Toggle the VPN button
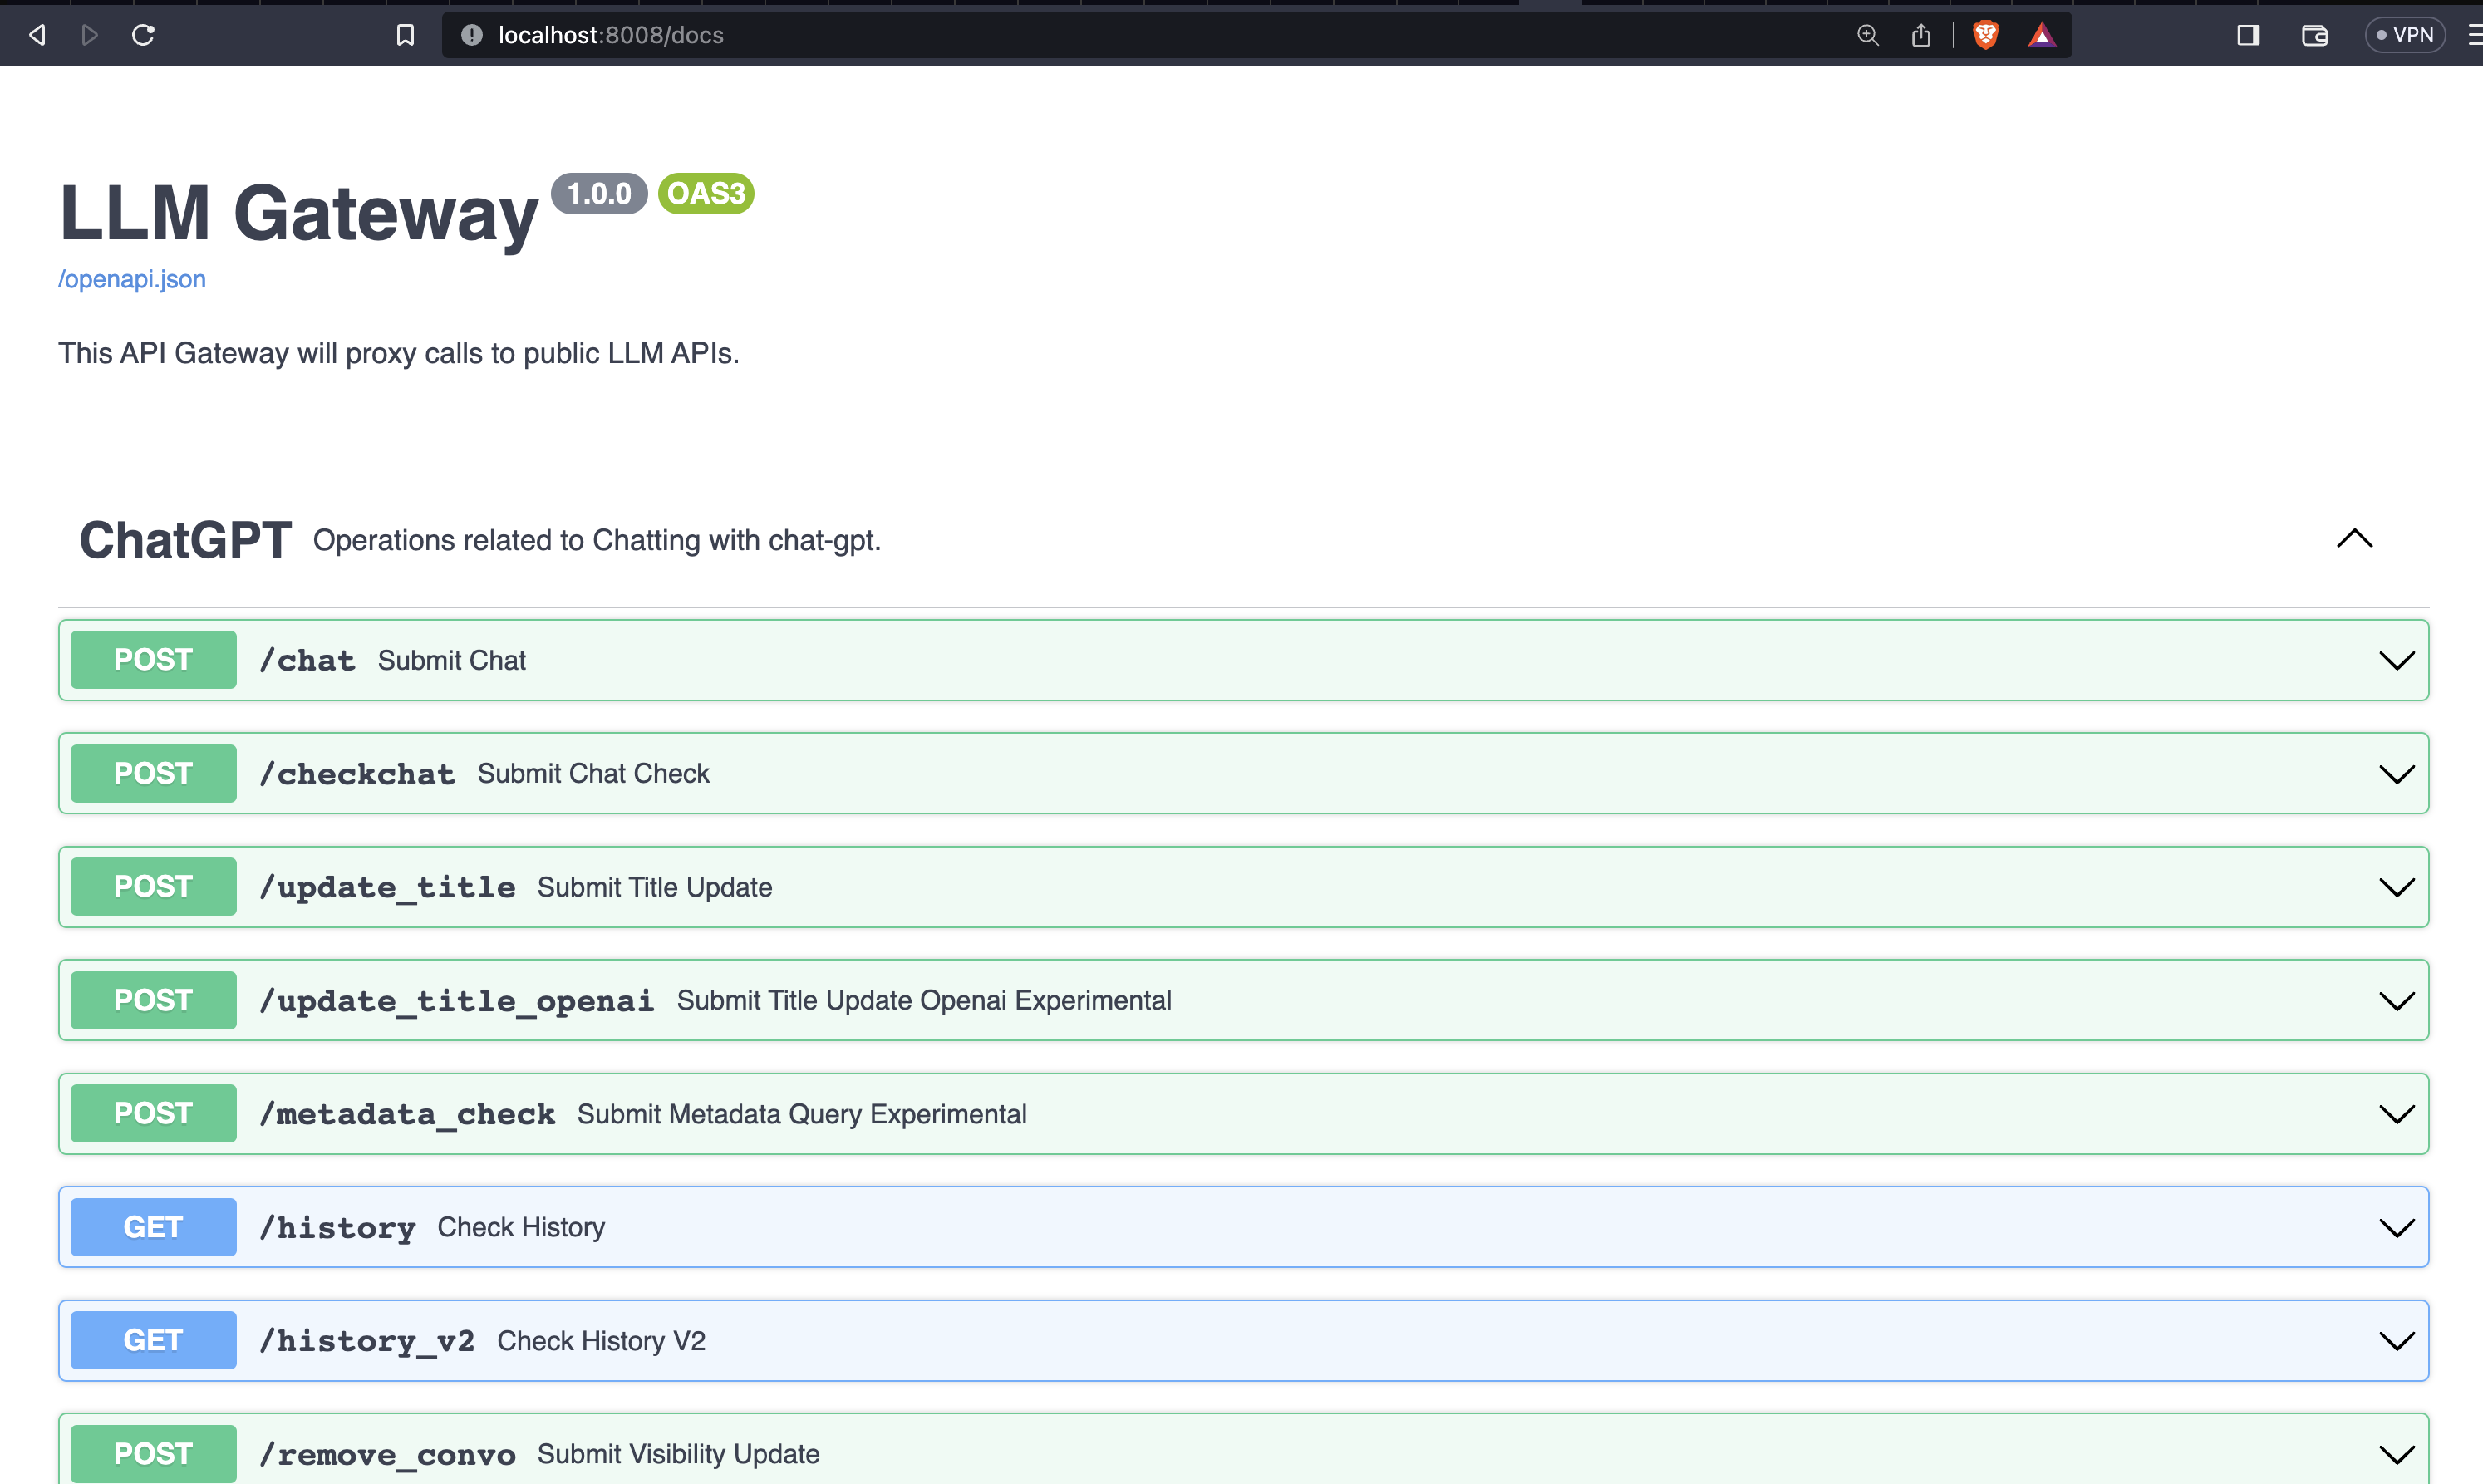Viewport: 2483px width, 1484px height. coord(2404,35)
